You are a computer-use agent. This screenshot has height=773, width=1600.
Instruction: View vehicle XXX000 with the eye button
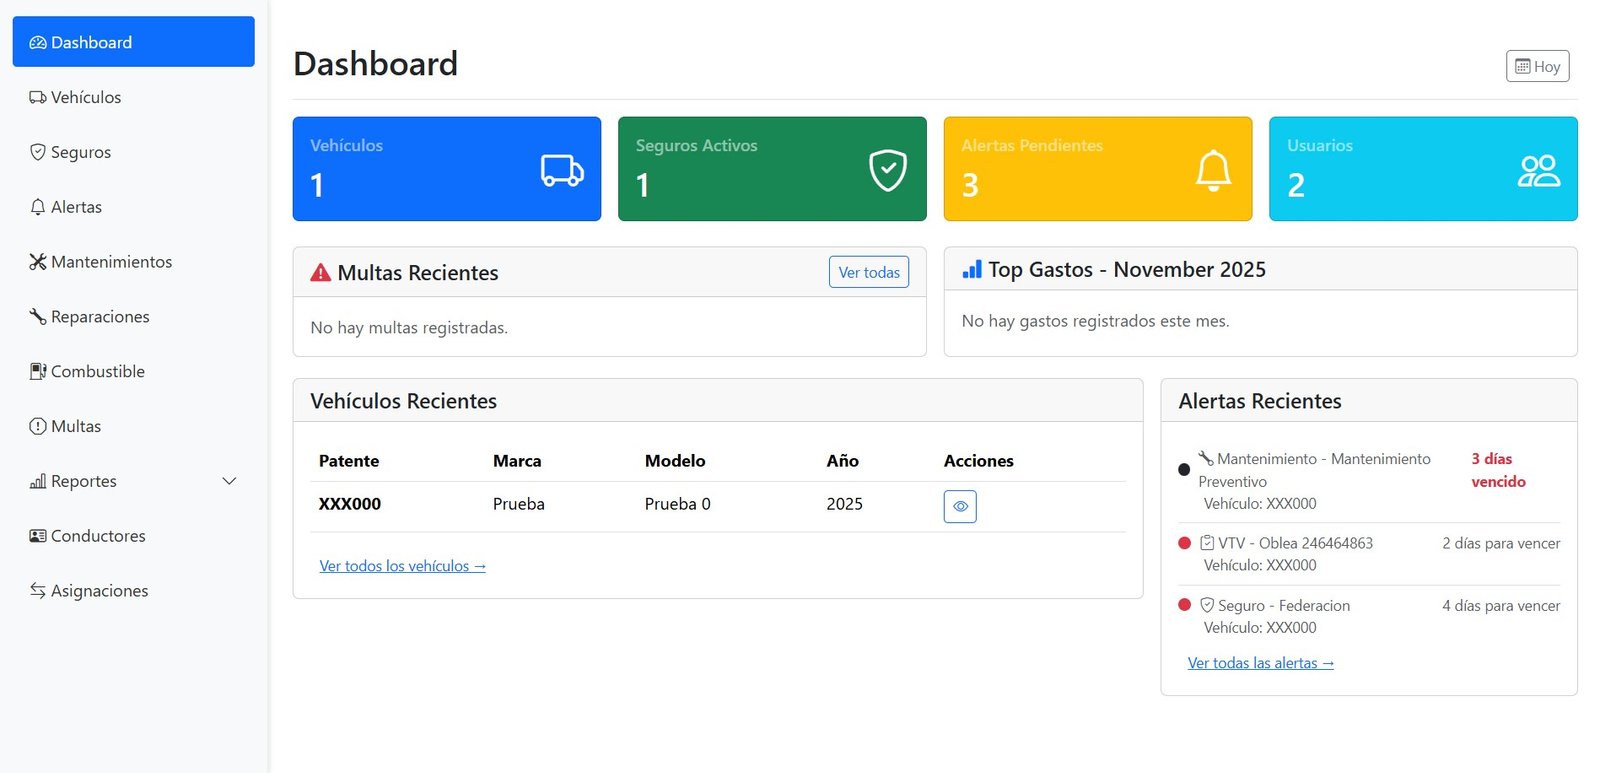[960, 507]
